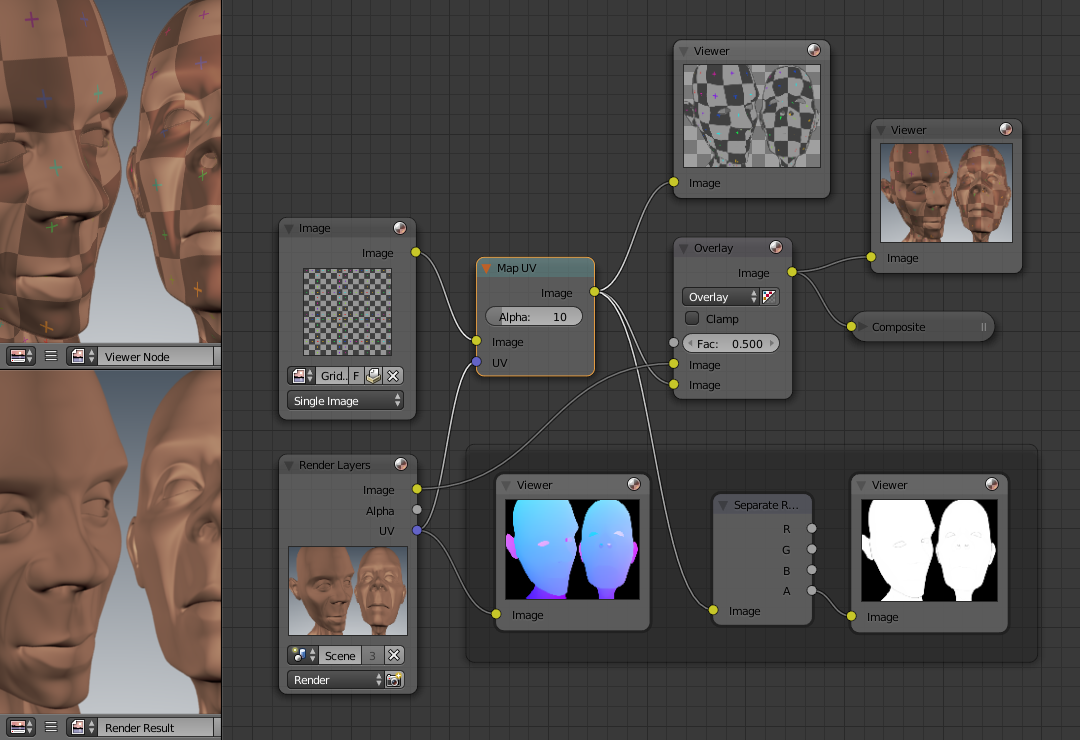Image resolution: width=1080 pixels, height=740 pixels.
Task: Click the Composite node input socket
Action: 851,327
